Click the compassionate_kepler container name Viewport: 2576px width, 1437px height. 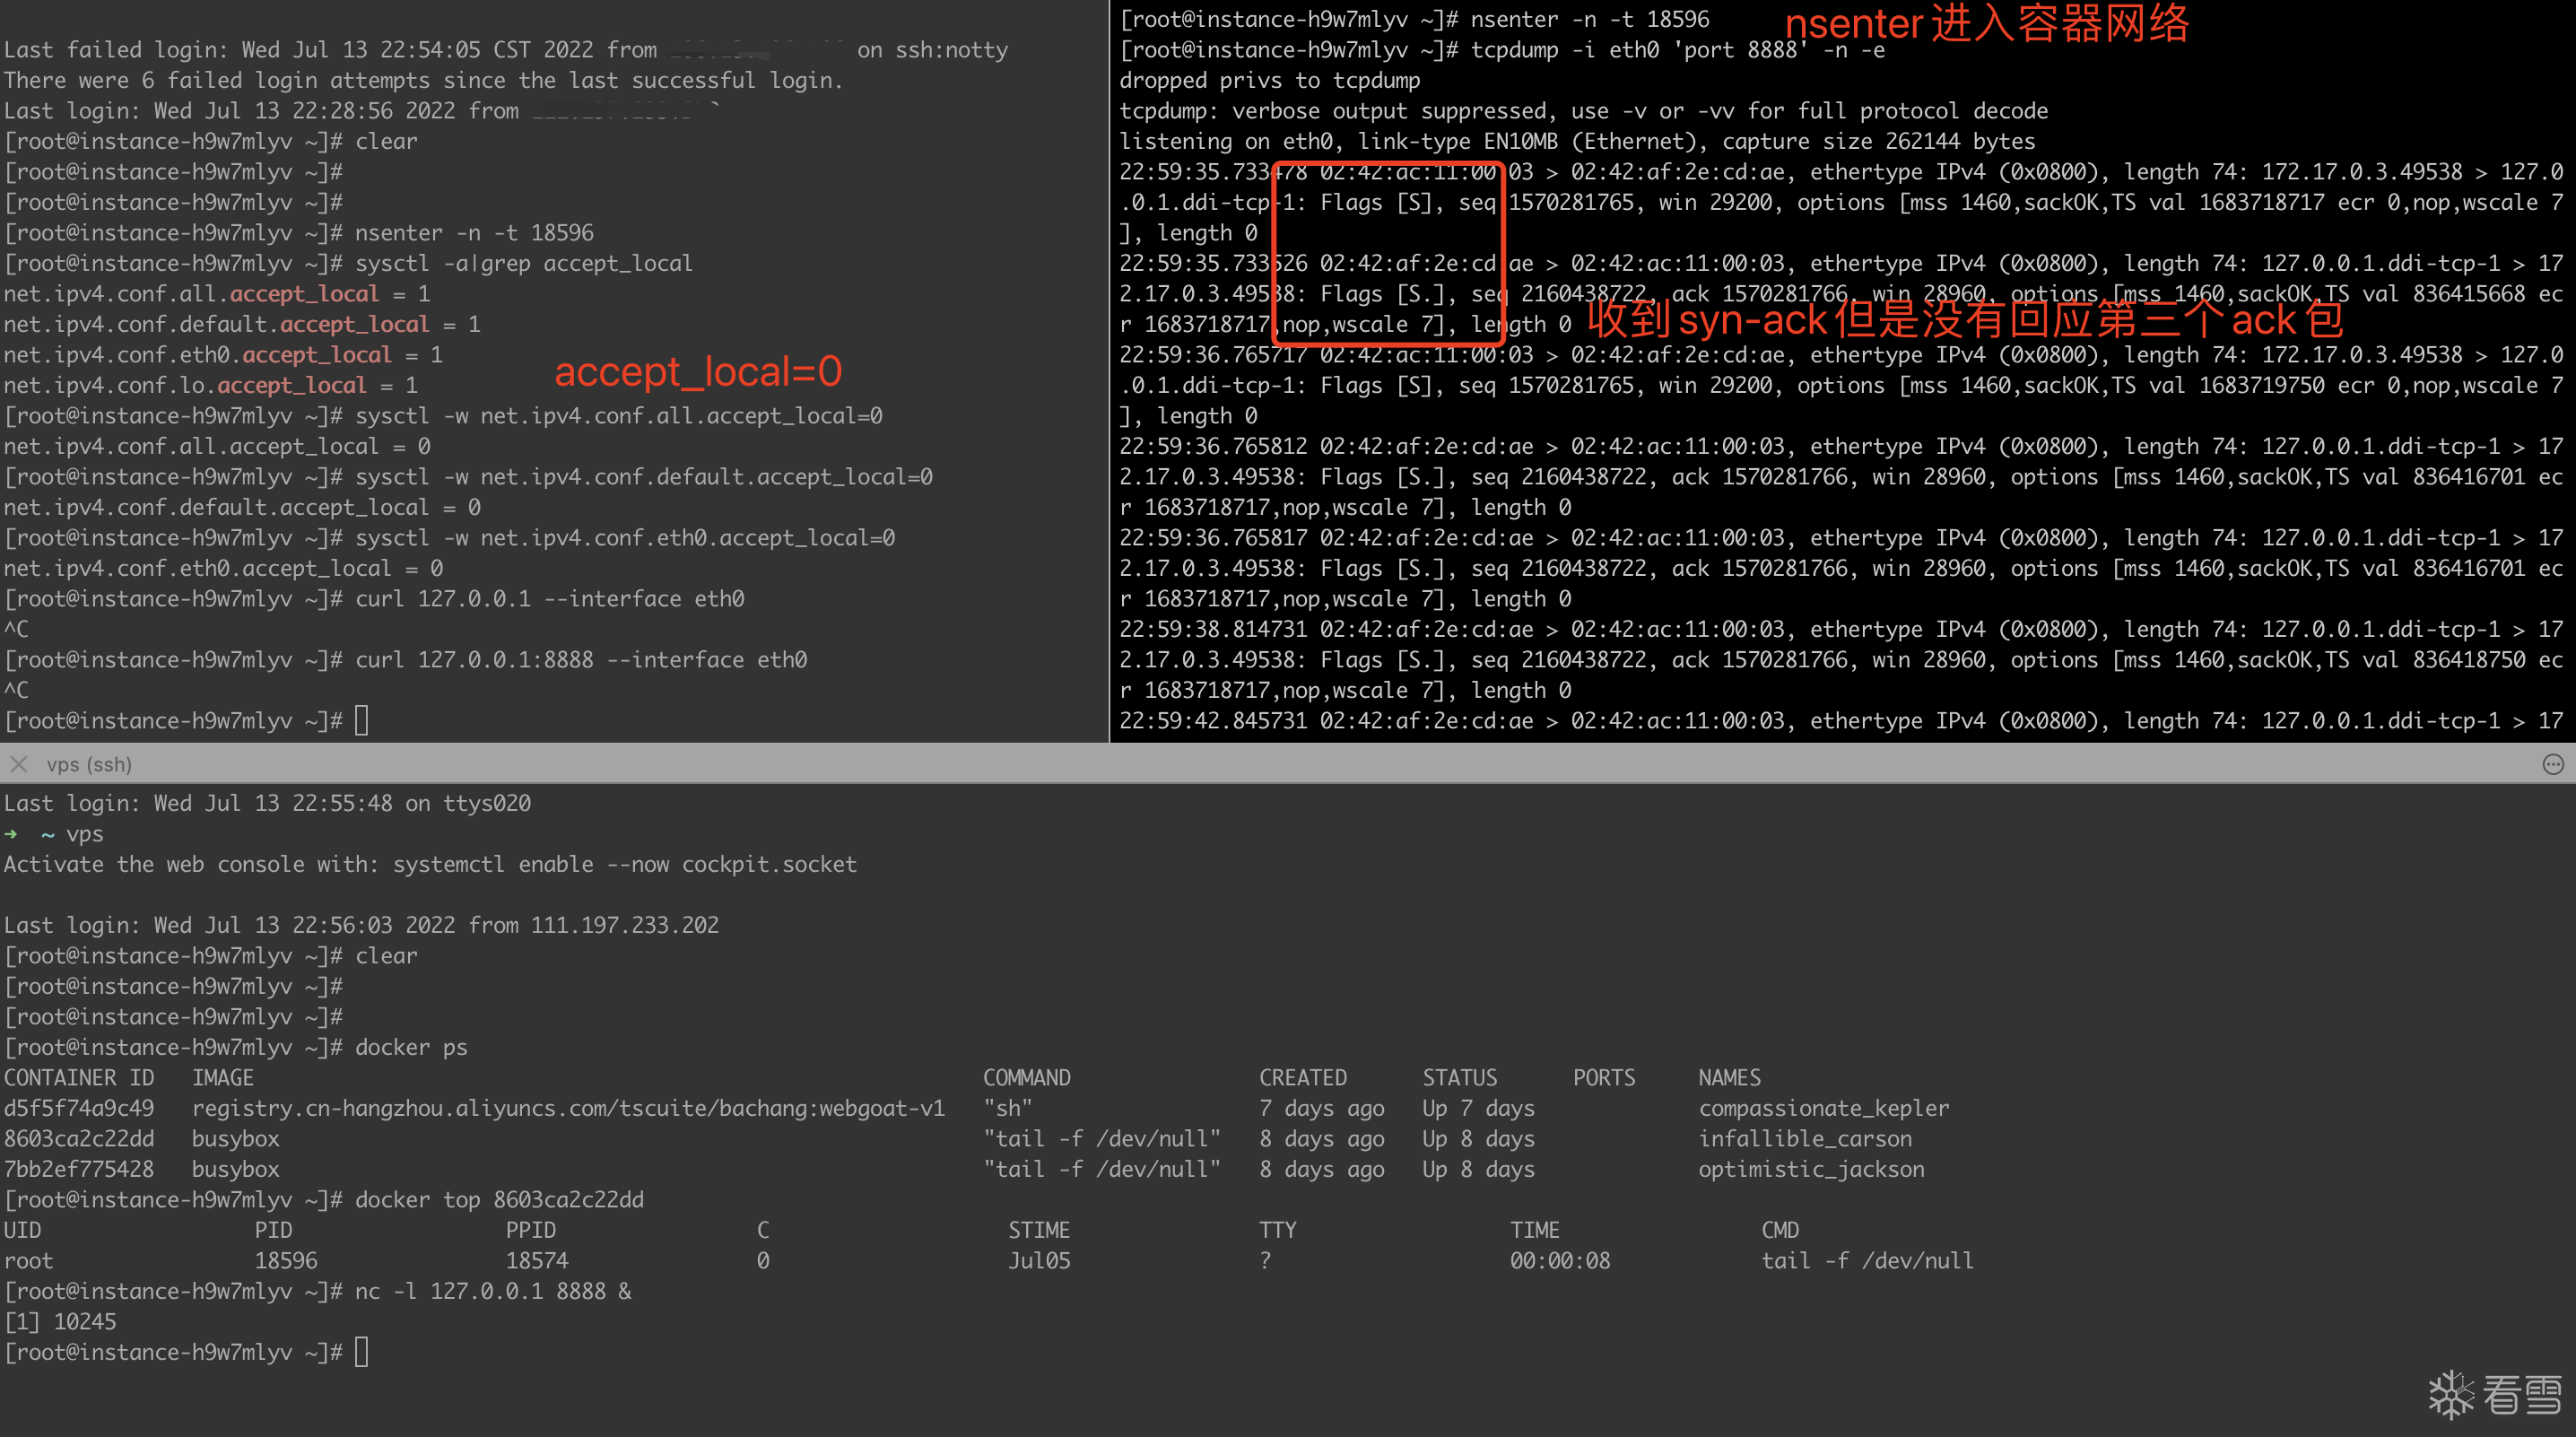(1823, 1108)
